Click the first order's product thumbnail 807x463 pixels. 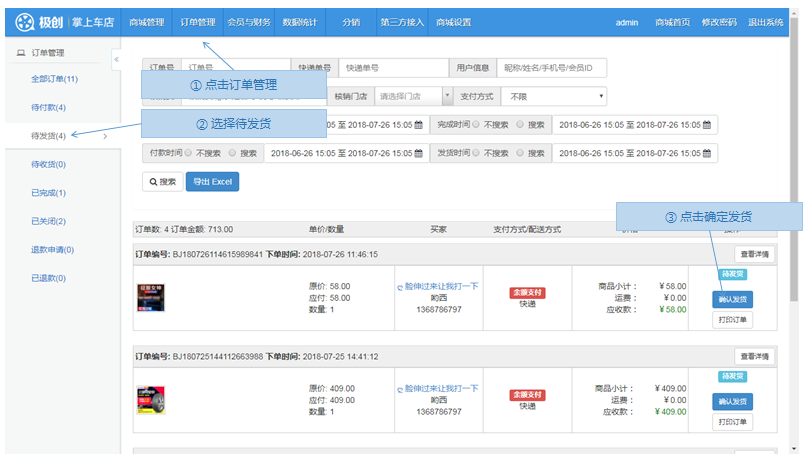150,297
